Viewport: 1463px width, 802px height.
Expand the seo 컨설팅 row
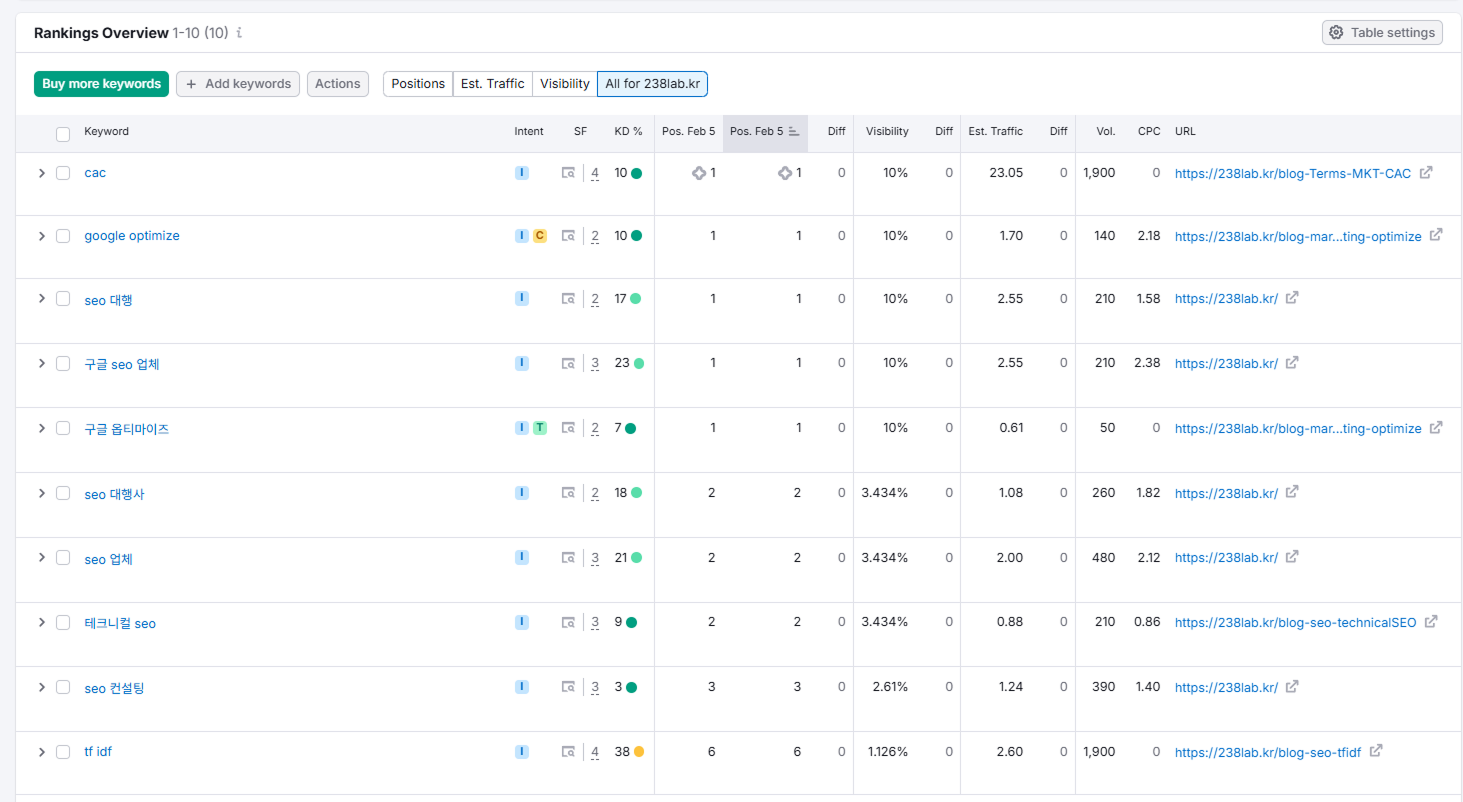(x=41, y=687)
